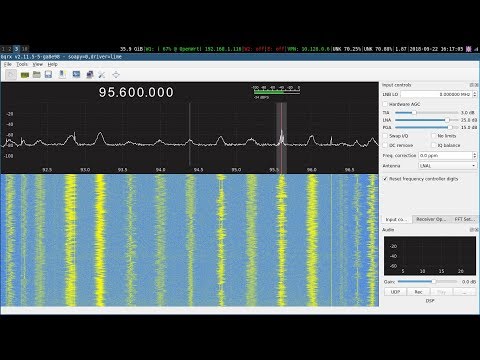The height and width of the screenshot is (360, 480).
Task: Open the I/Q recorder tool icon
Action: 62,74
